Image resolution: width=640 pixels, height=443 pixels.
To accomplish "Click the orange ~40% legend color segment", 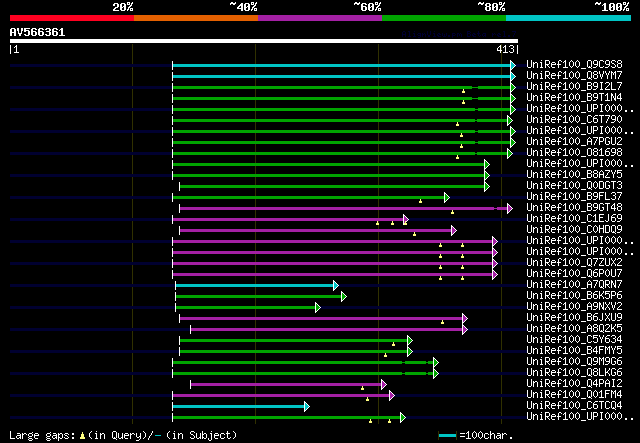I will pos(196,18).
